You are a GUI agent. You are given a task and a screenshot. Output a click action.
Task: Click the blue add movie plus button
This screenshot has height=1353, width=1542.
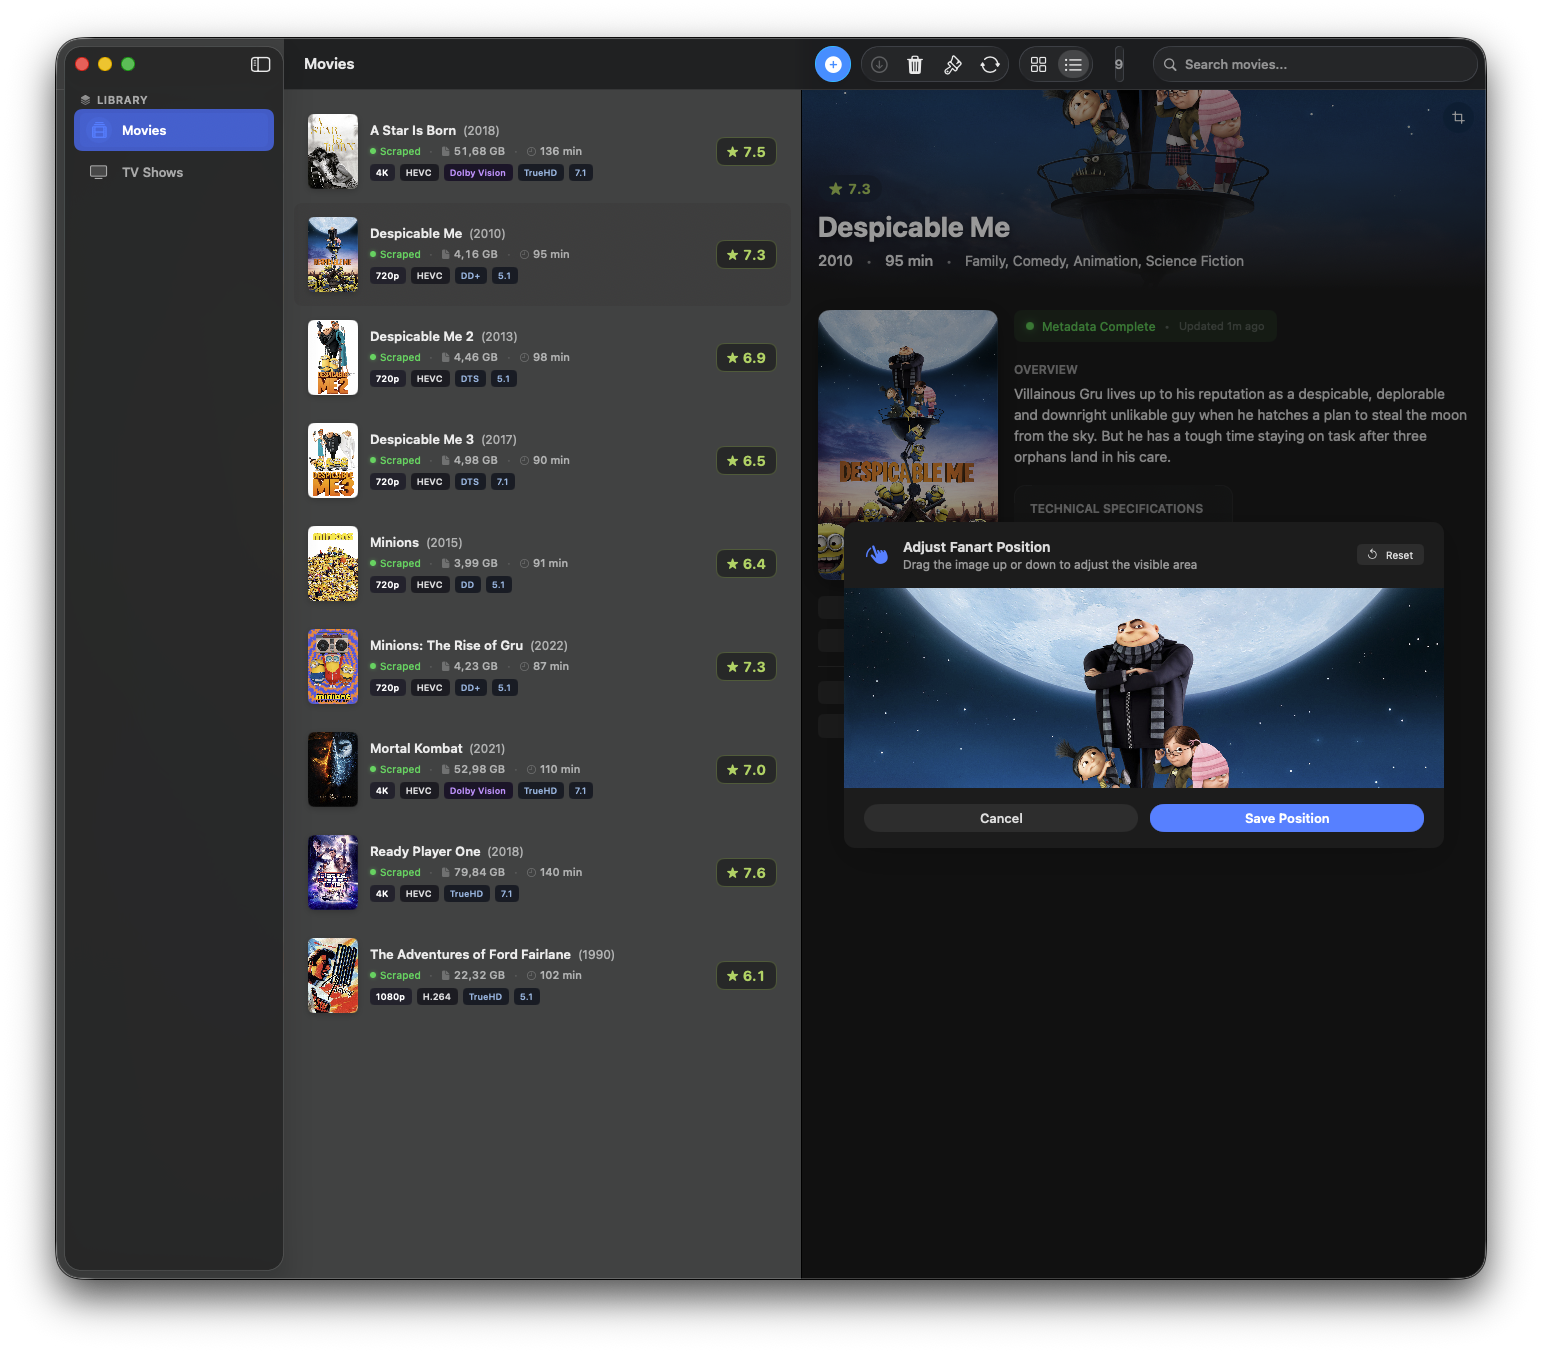(x=832, y=64)
